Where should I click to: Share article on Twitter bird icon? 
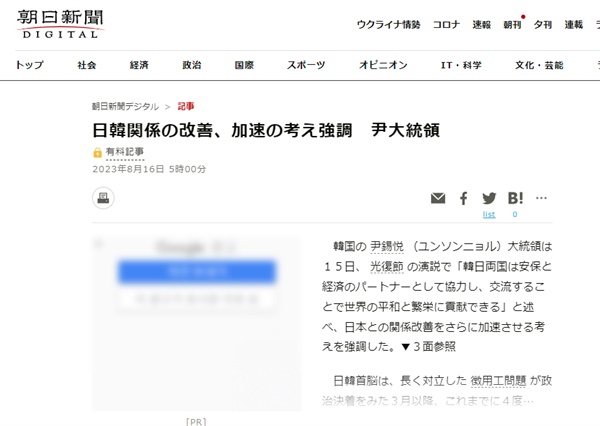click(489, 198)
